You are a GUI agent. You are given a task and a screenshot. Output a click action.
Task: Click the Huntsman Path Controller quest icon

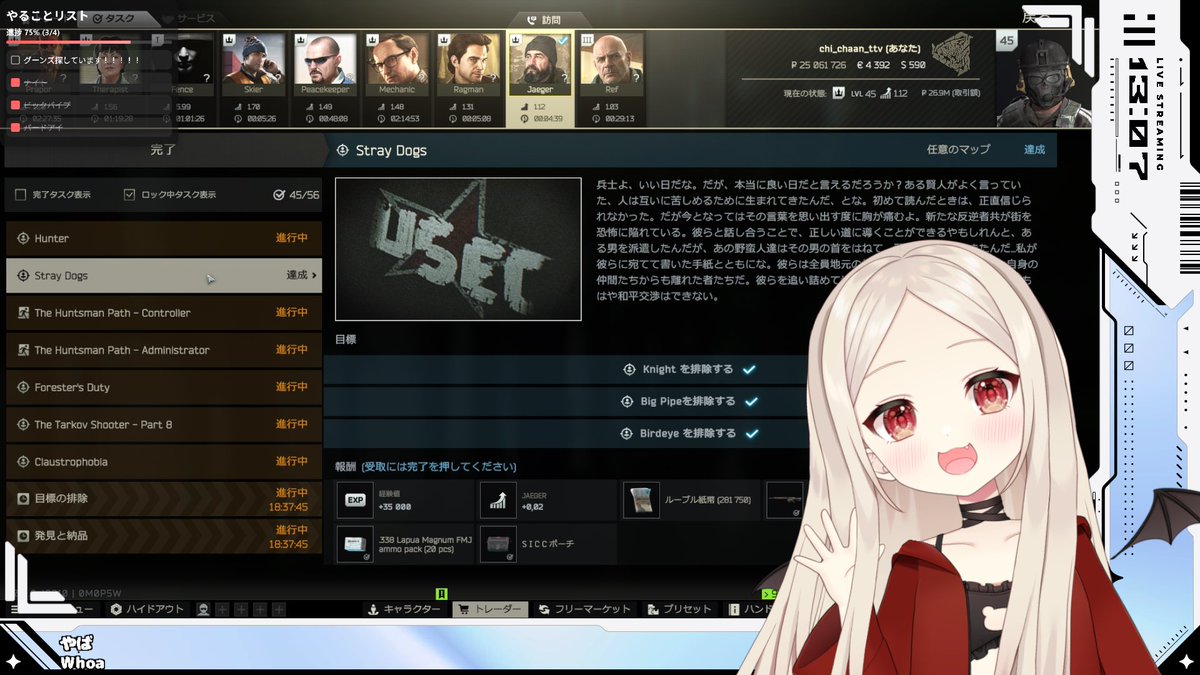coord(23,313)
